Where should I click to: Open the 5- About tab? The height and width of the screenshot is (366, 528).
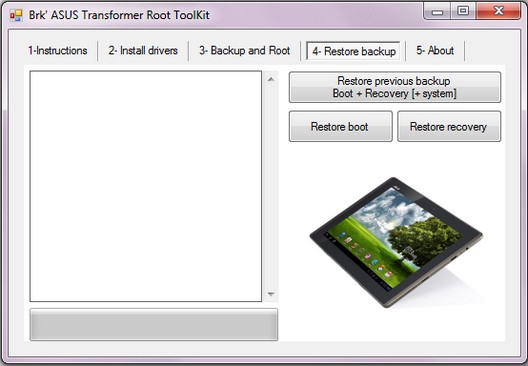tap(435, 51)
